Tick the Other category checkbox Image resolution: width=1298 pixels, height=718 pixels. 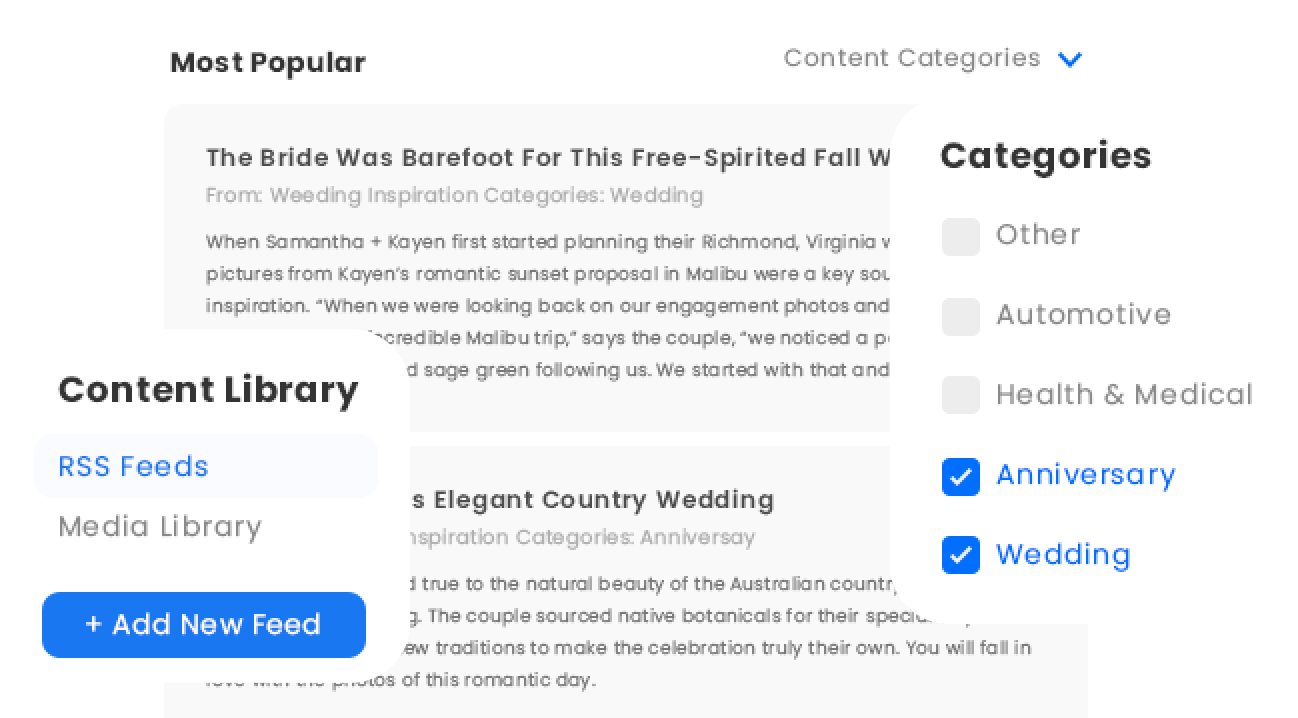pos(961,237)
